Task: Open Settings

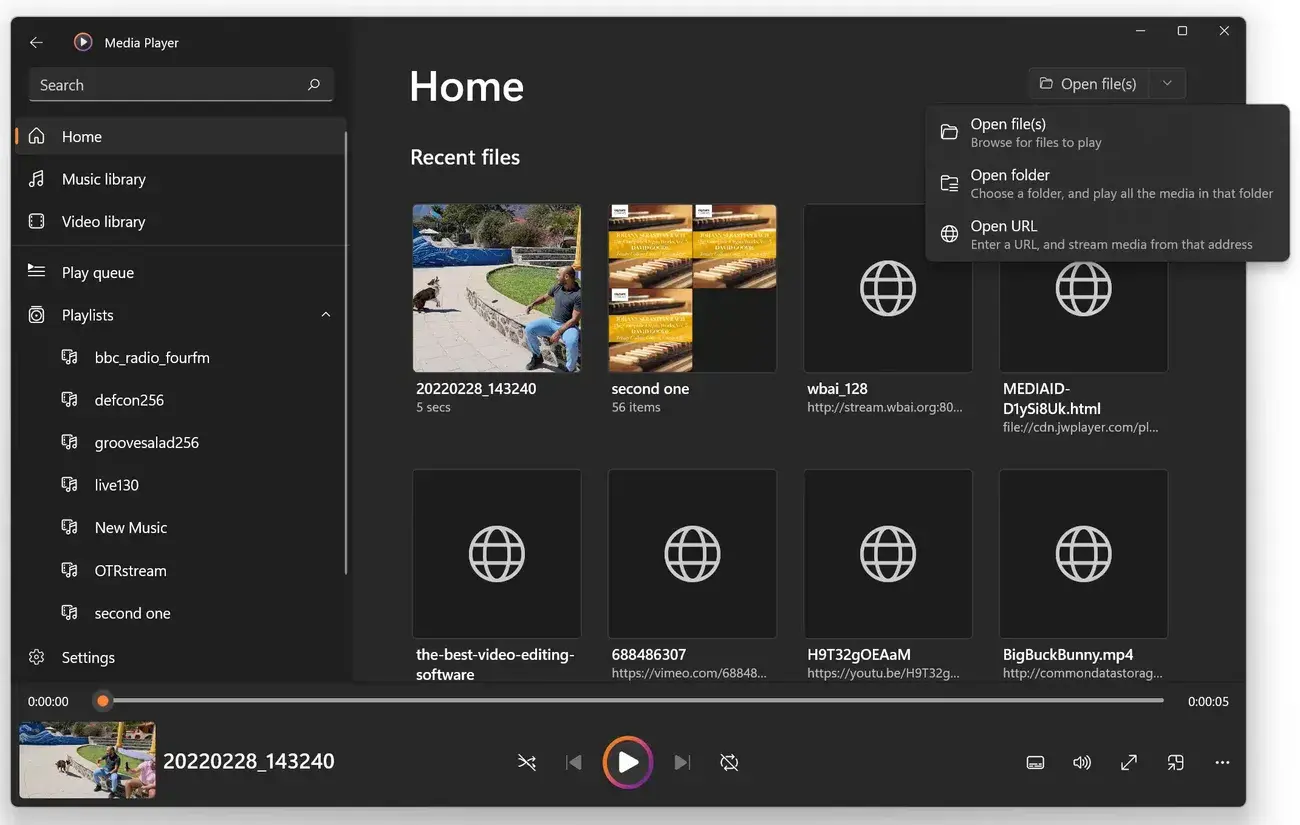Action: (88, 657)
